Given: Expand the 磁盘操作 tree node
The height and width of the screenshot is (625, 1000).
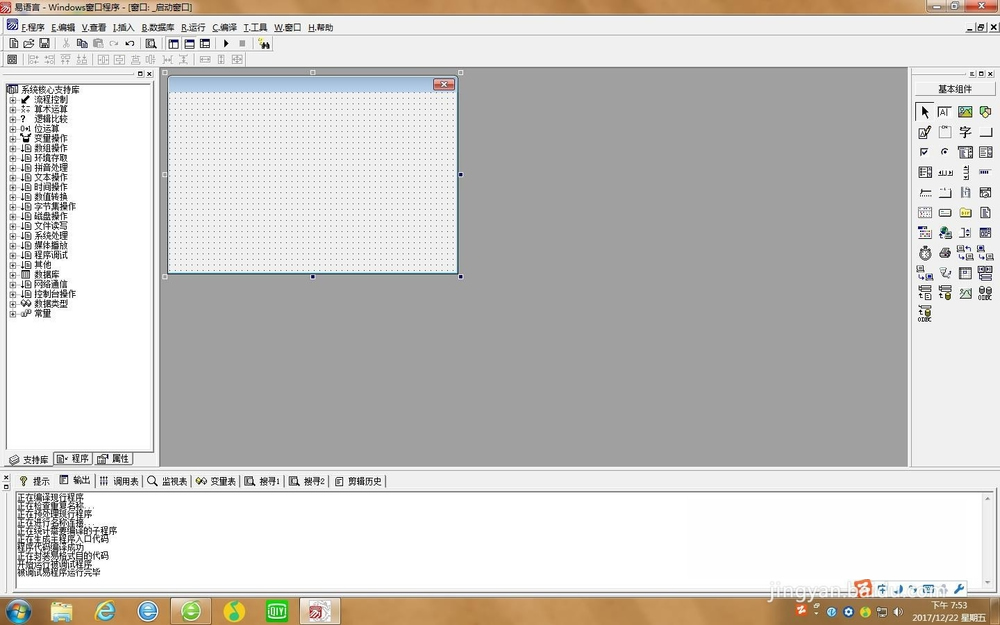Looking at the screenshot, I should 13,216.
